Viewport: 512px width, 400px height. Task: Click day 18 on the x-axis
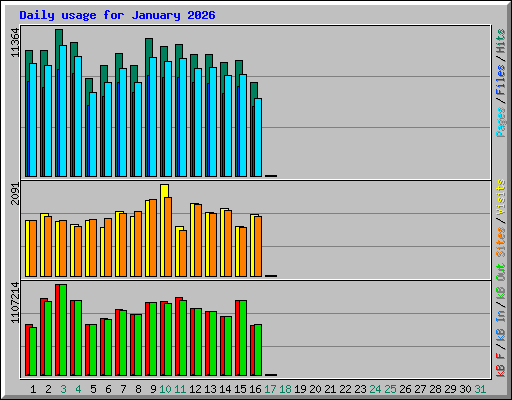[x=285, y=389]
